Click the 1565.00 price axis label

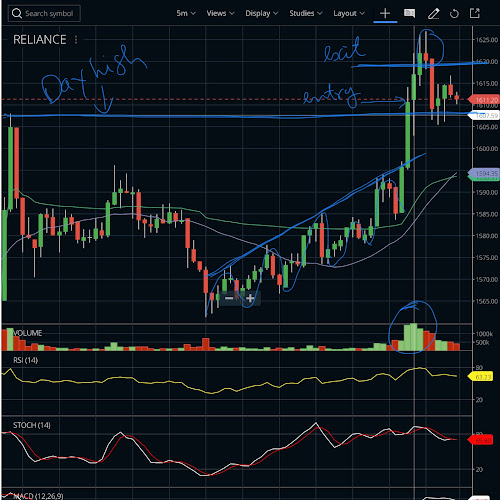[487, 301]
